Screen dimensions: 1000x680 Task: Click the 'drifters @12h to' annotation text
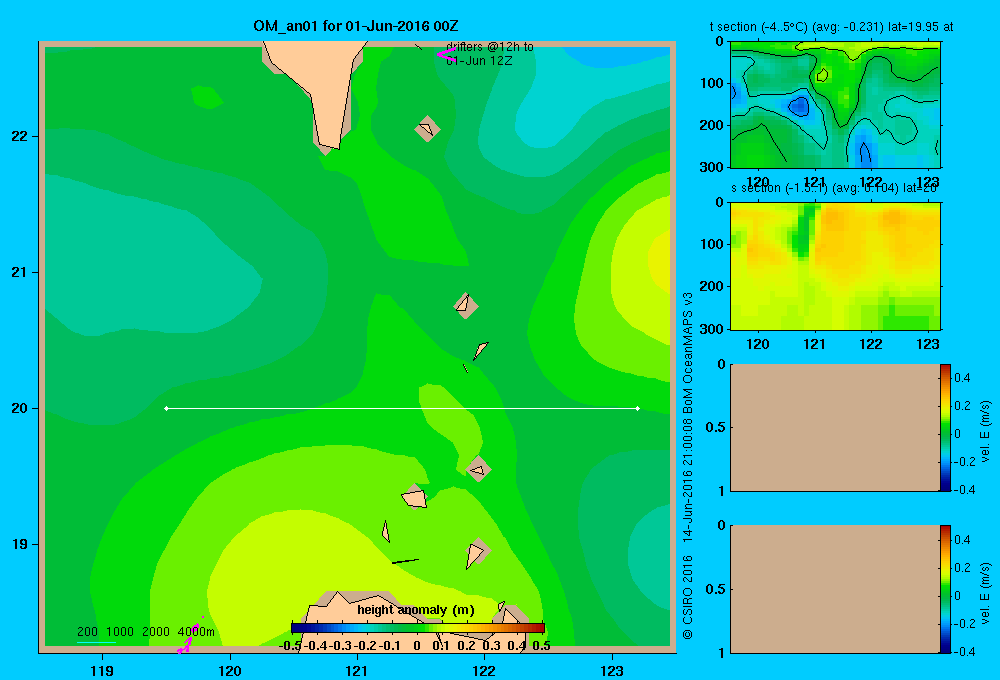coord(490,47)
